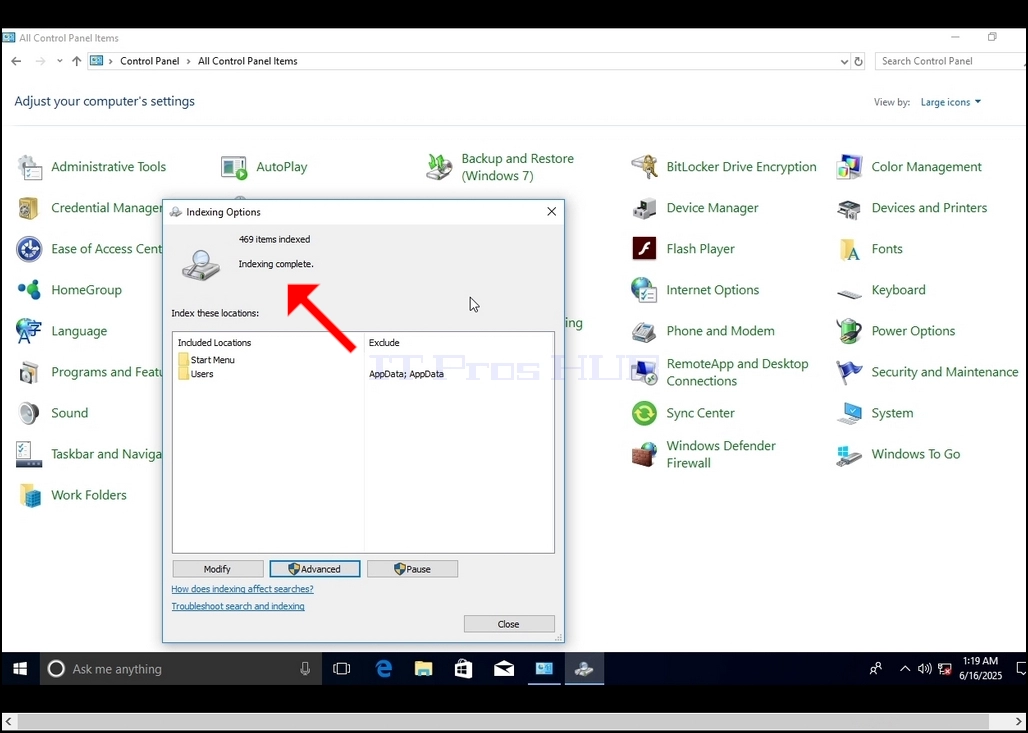Viewport: 1028px width, 733px height.
Task: Open Administrative Tools icon
Action: point(30,167)
